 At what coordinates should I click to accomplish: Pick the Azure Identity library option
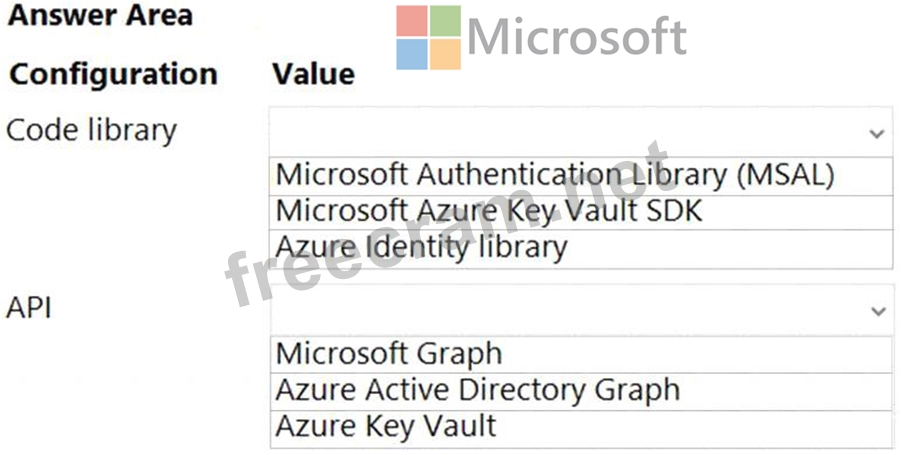[421, 246]
